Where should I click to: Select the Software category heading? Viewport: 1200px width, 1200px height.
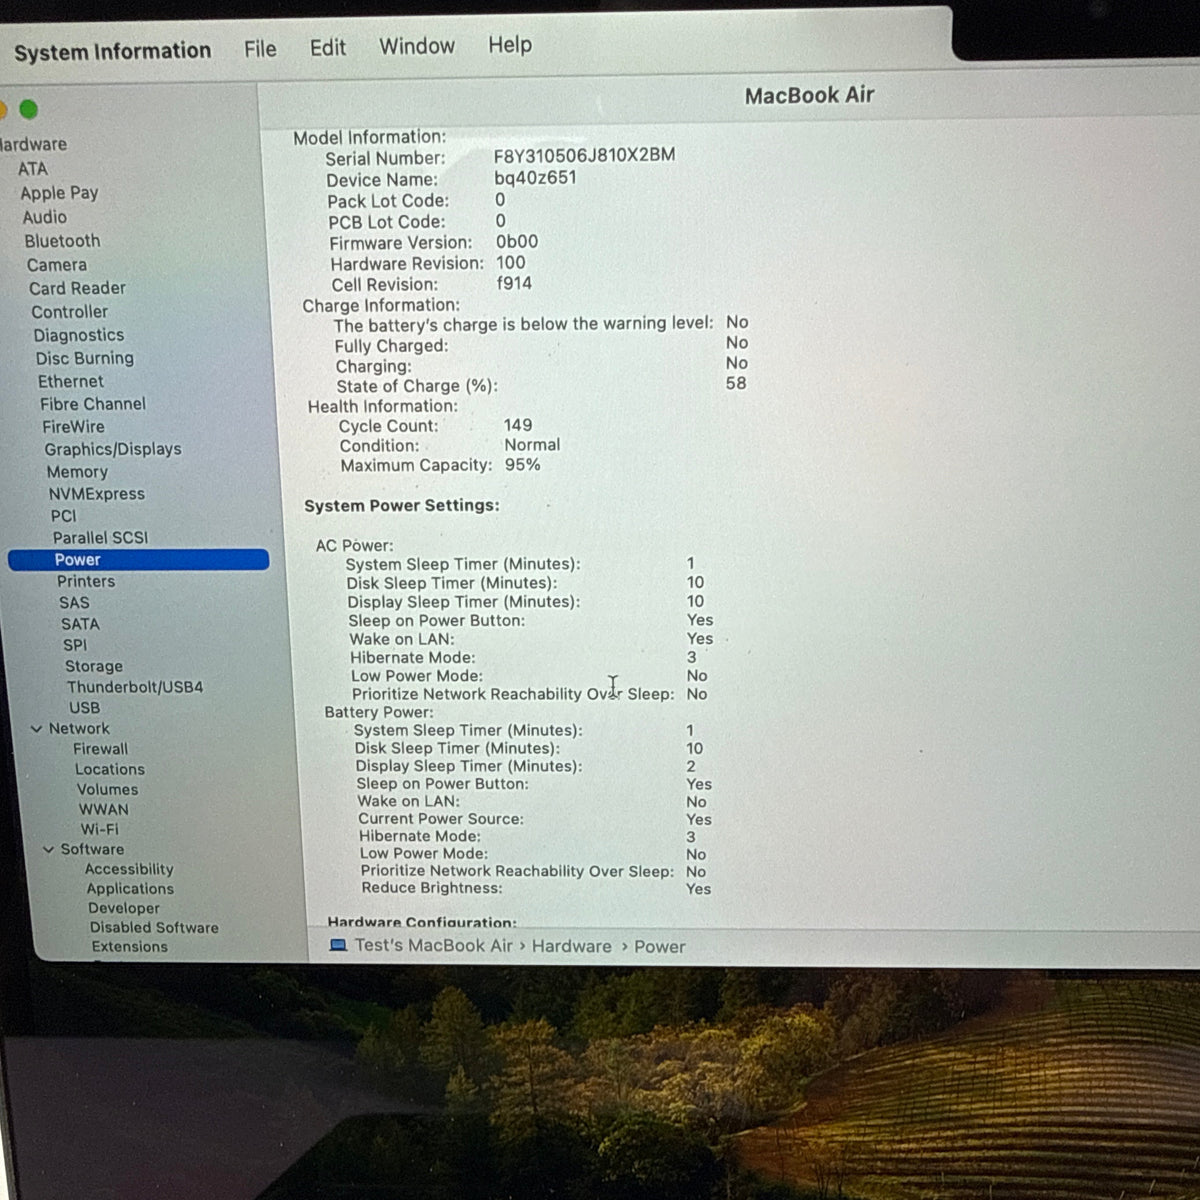click(x=92, y=849)
